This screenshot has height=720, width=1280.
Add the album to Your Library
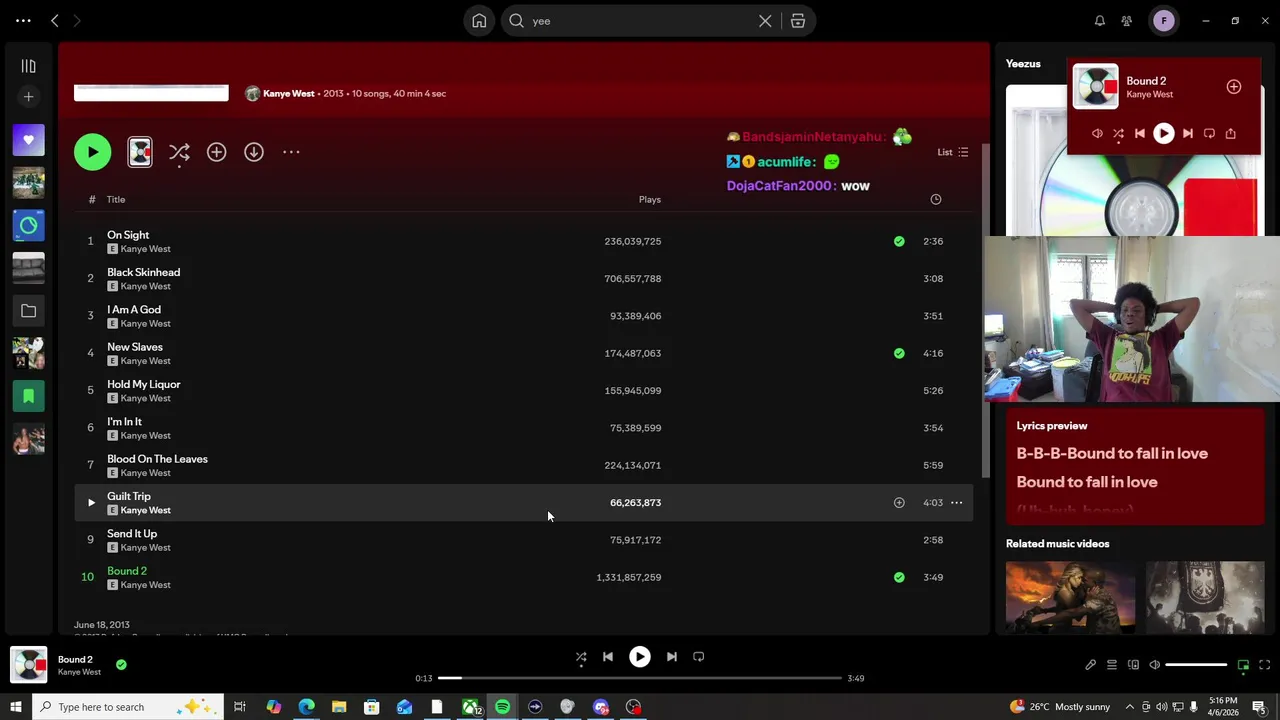[x=216, y=152]
